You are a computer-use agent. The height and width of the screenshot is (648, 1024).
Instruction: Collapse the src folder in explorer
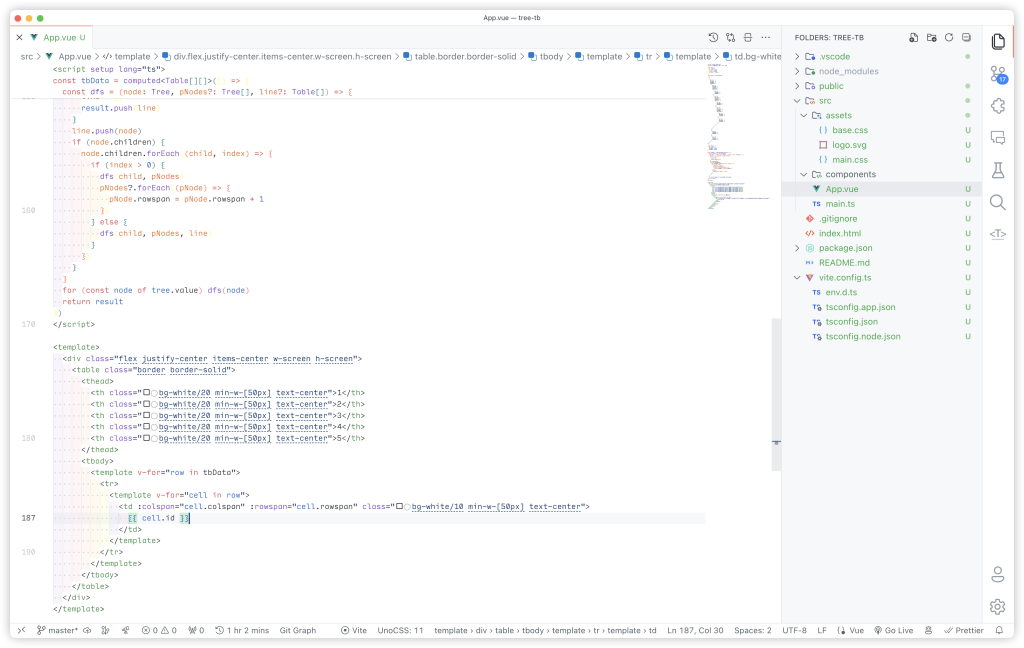(825, 101)
